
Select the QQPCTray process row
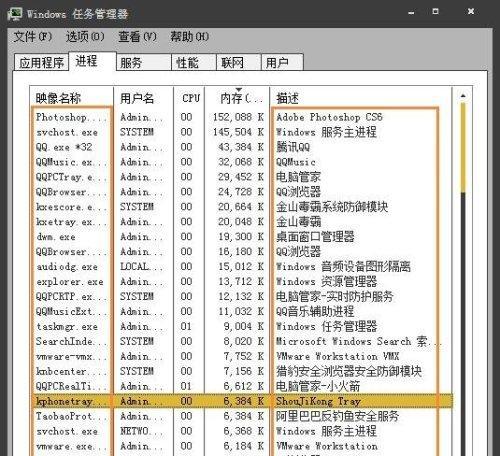[241, 177]
